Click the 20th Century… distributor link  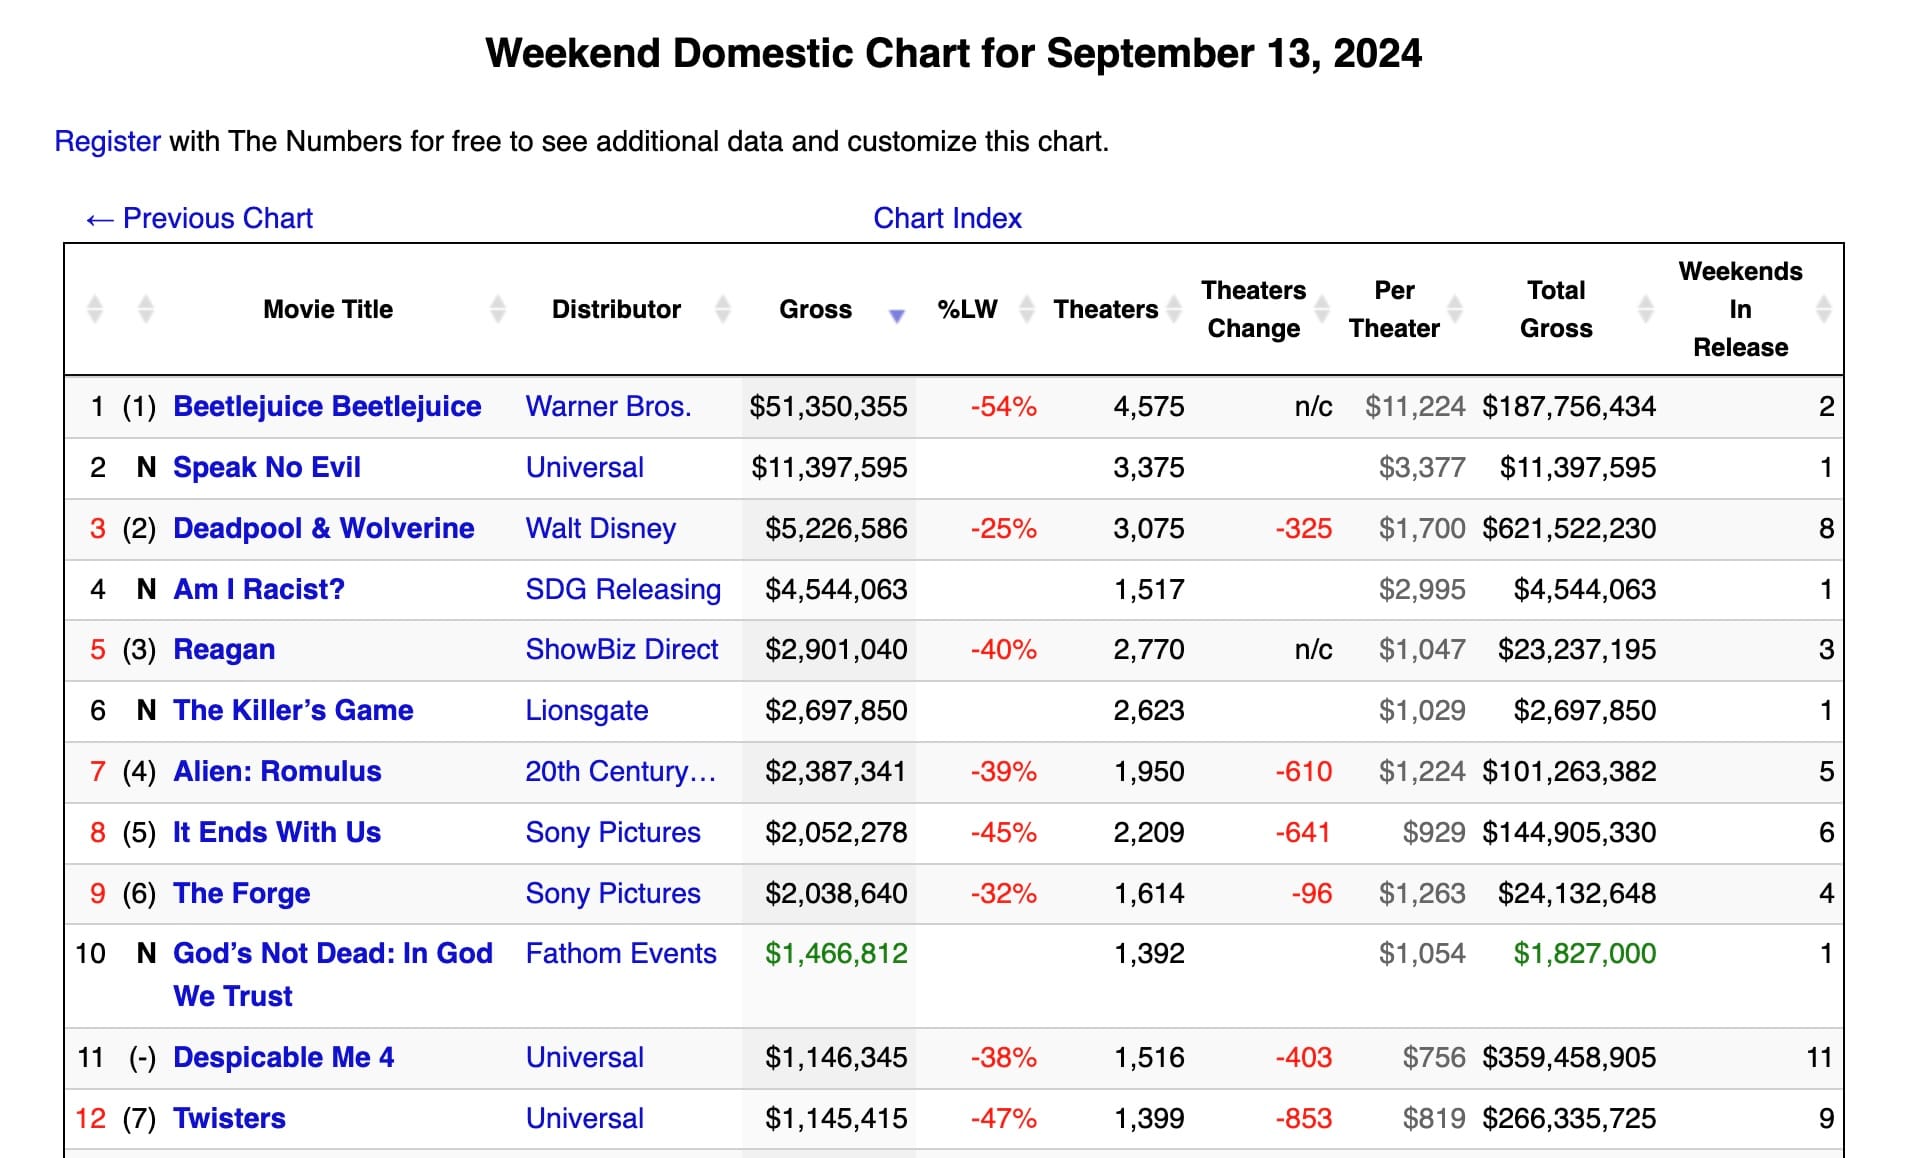(621, 771)
